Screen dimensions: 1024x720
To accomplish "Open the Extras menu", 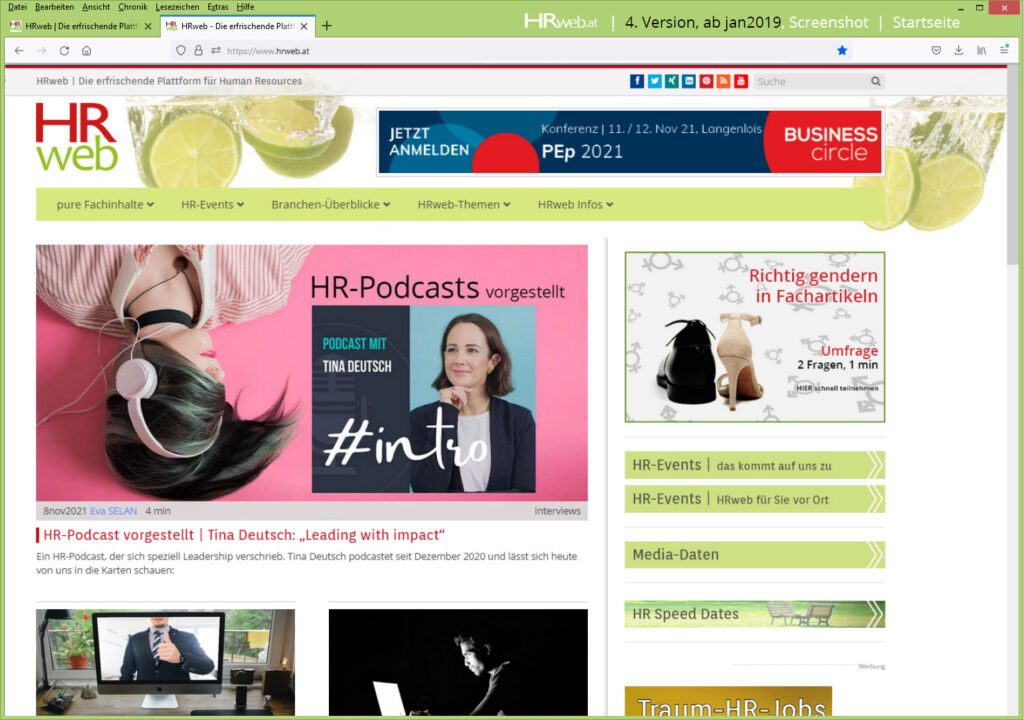I will 217,7.
